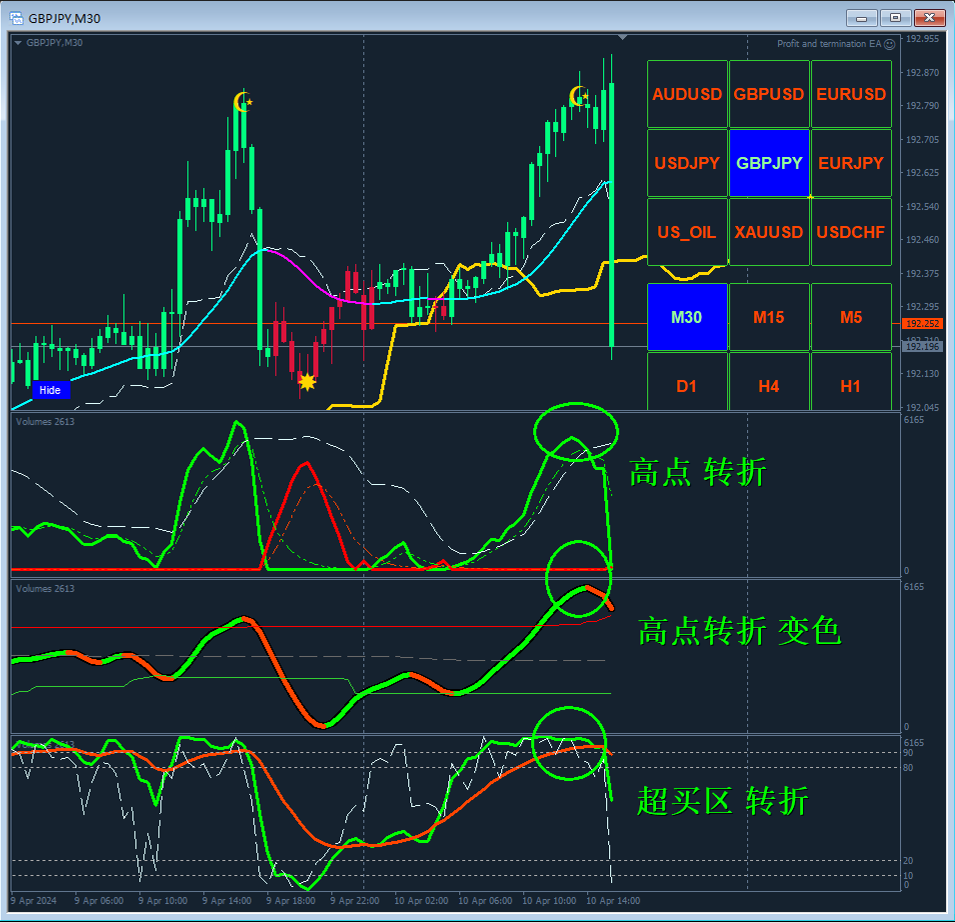This screenshot has width=955, height=923.
Task: Click the yellow sun signal marker
Action: click(x=307, y=382)
